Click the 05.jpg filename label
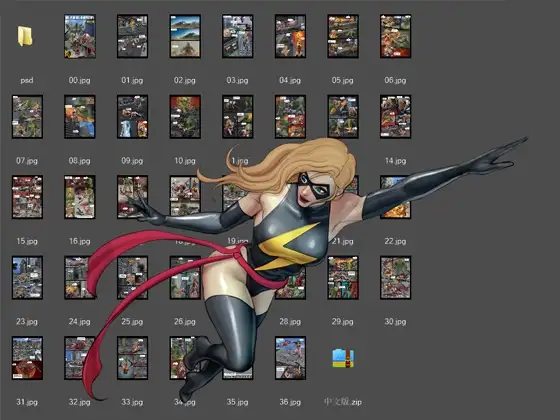Image resolution: width=560 pixels, height=420 pixels. (x=342, y=80)
